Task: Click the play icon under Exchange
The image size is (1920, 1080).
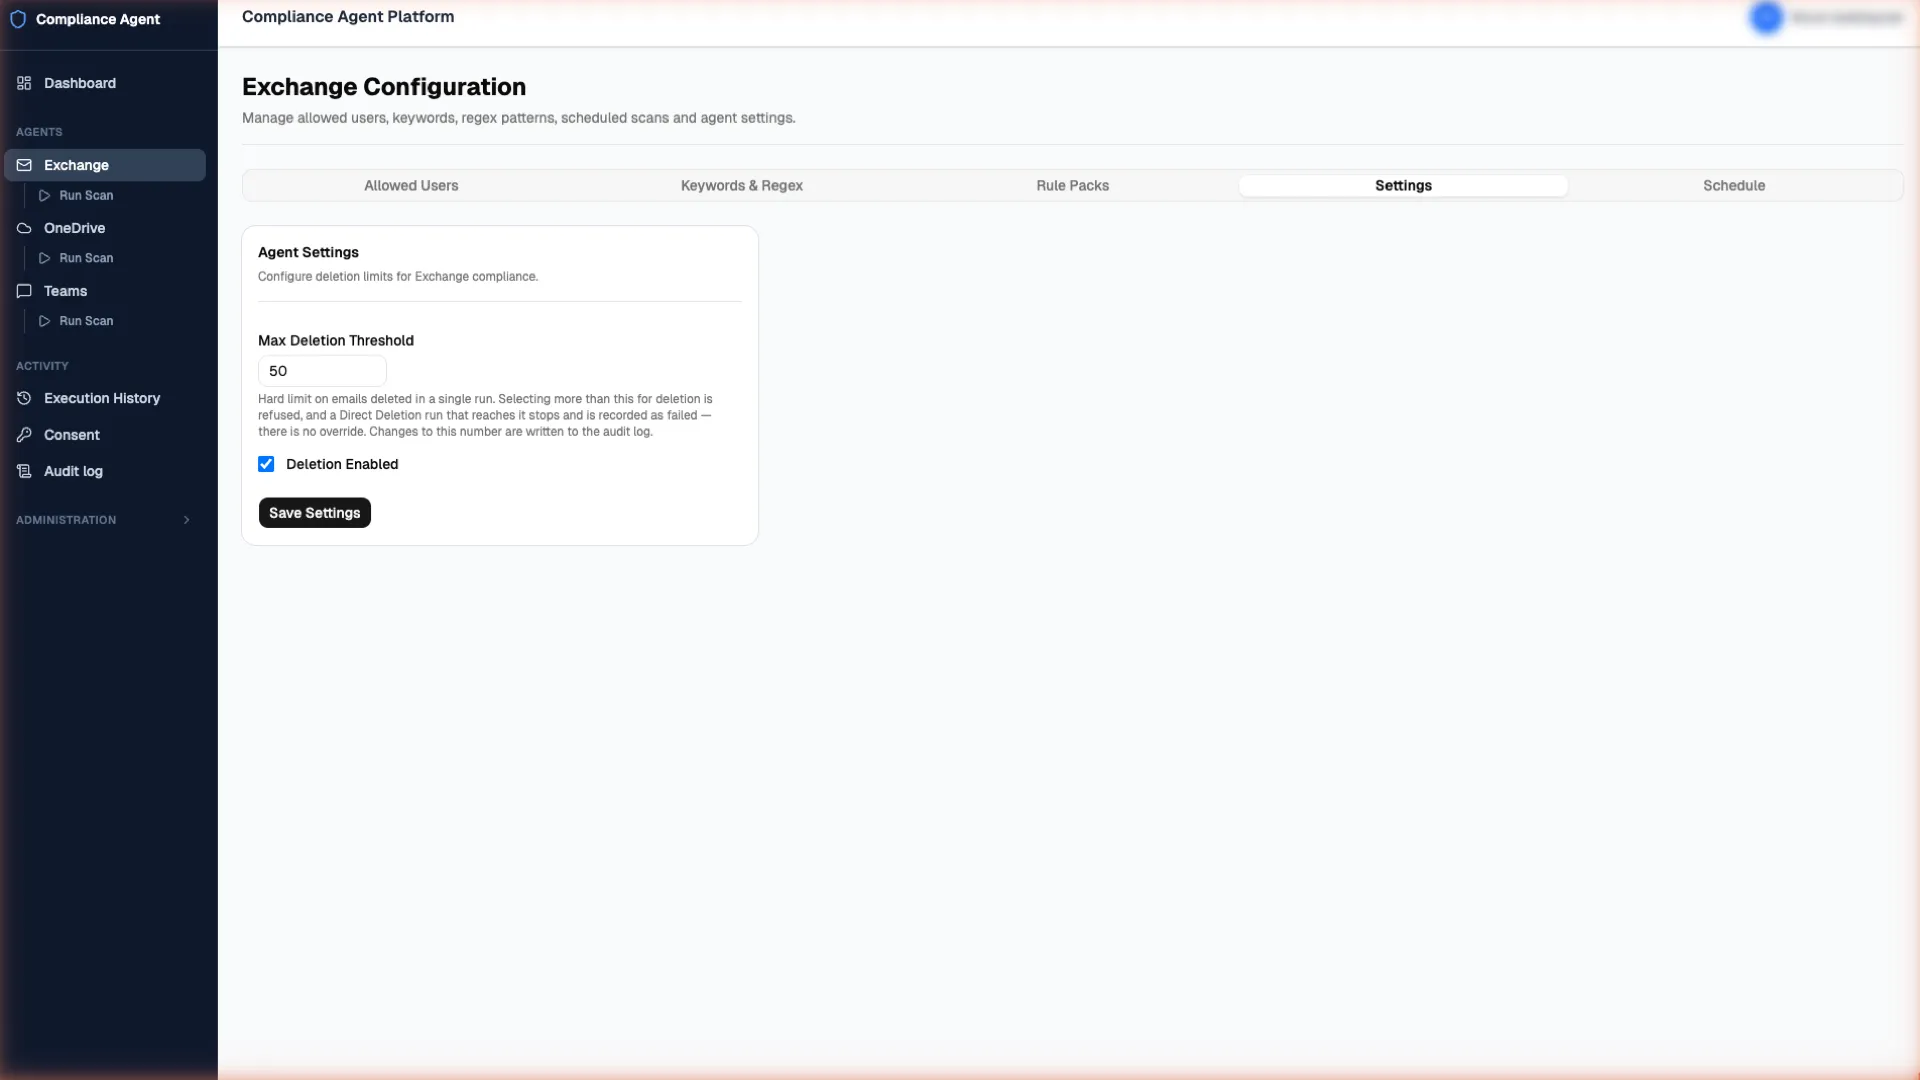Action: (x=44, y=196)
